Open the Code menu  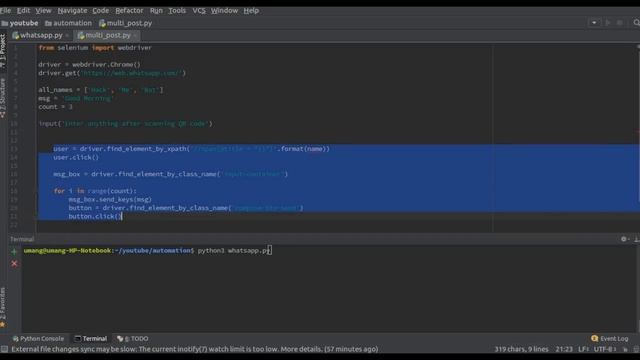[100, 11]
